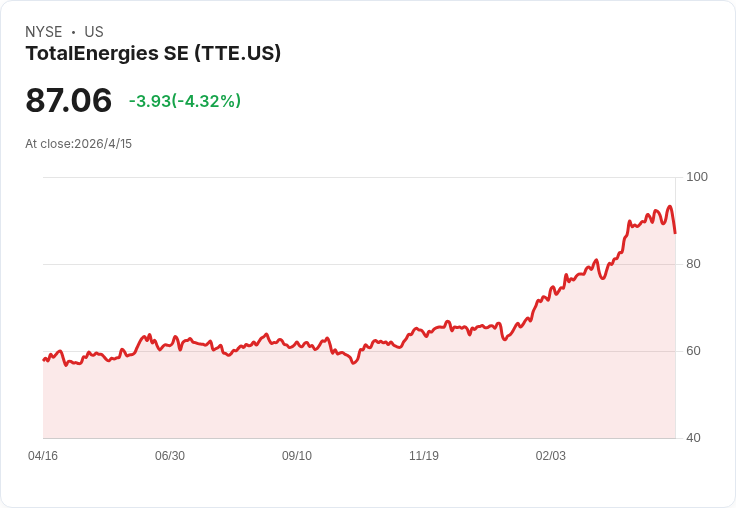This screenshot has height=508, width=736.
Task: Click the line's starting point at 04/16
Action: (44, 360)
